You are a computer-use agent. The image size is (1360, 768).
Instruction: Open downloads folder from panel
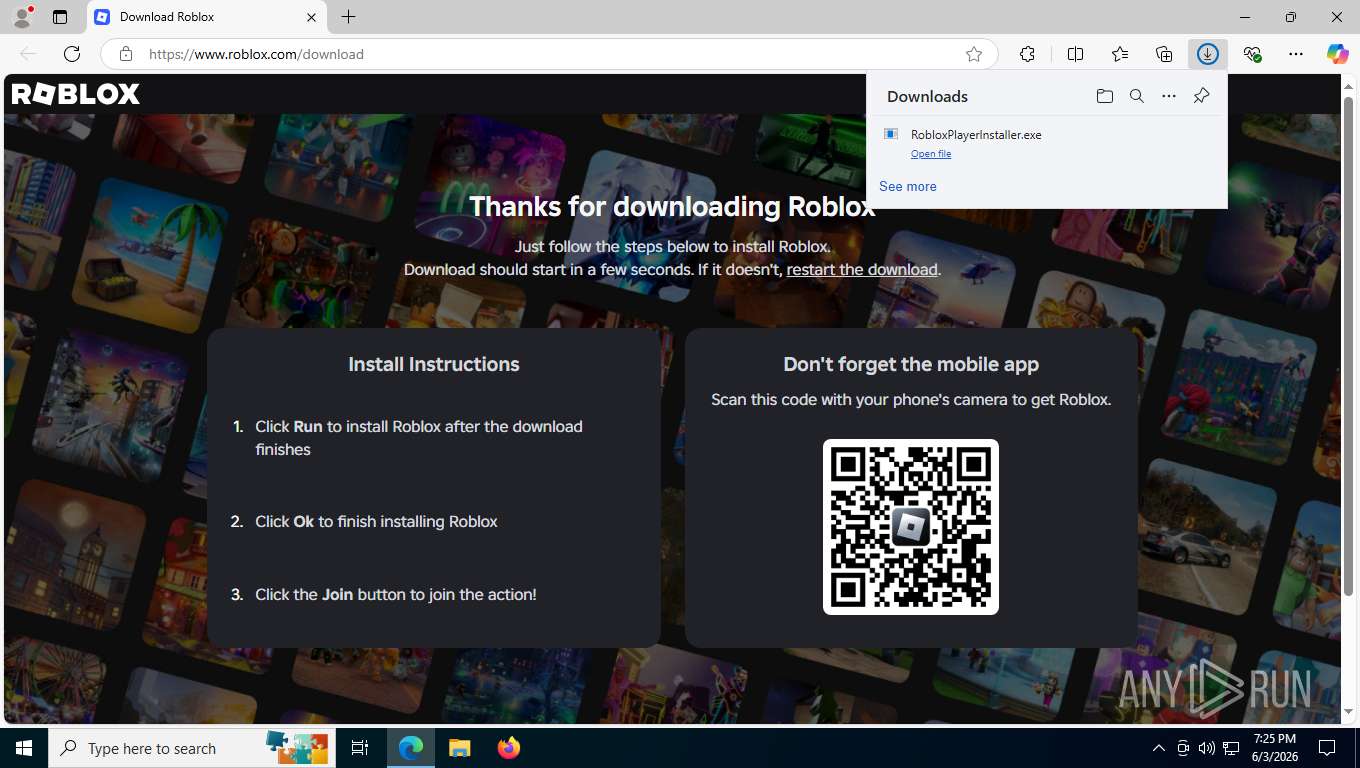1105,96
